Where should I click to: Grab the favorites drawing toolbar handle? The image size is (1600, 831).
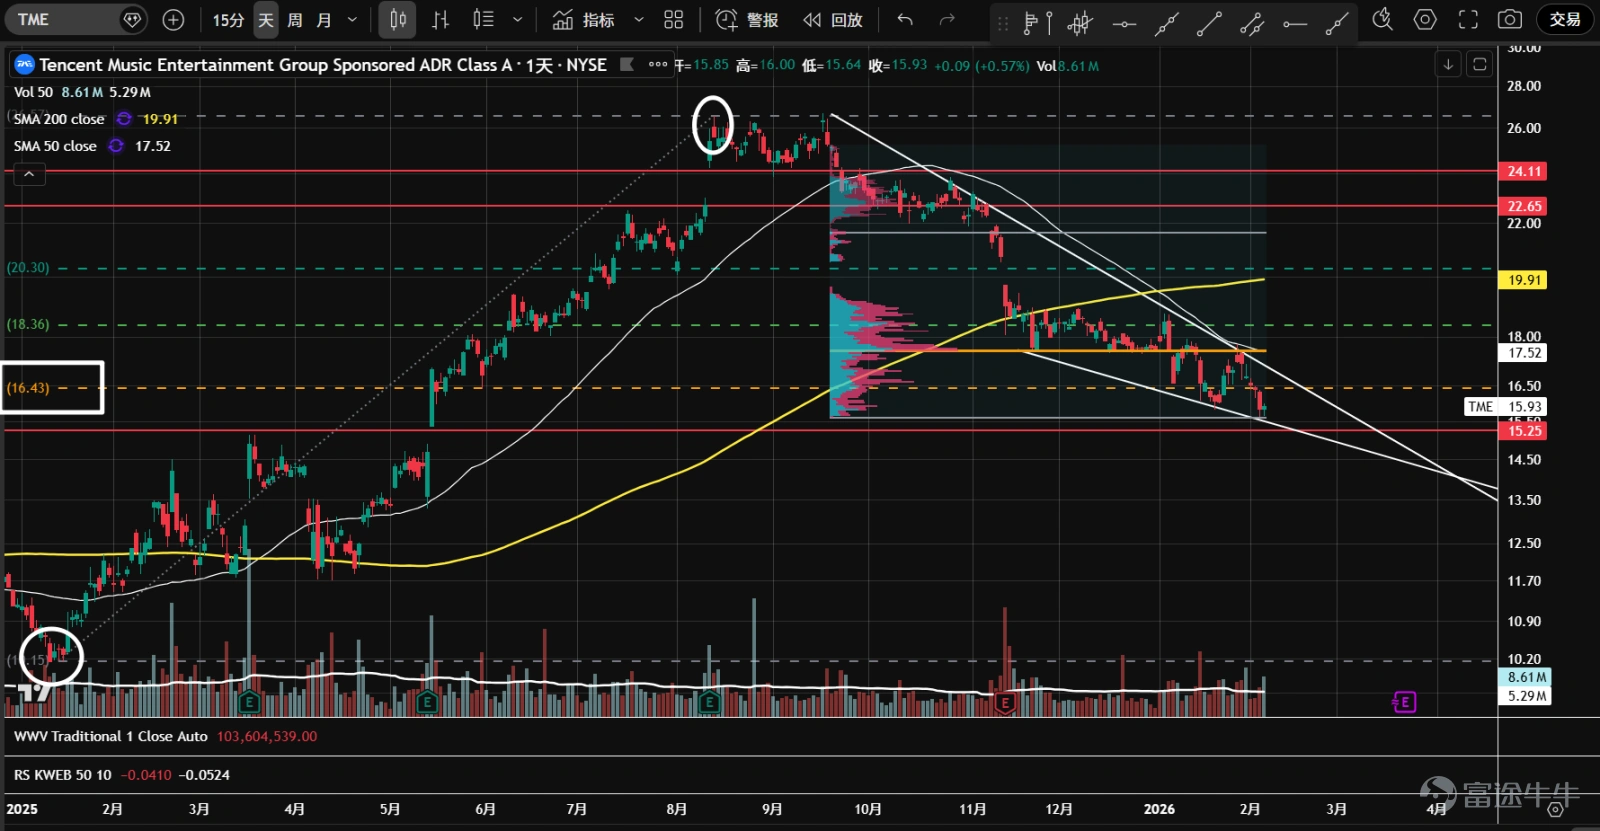click(1003, 22)
